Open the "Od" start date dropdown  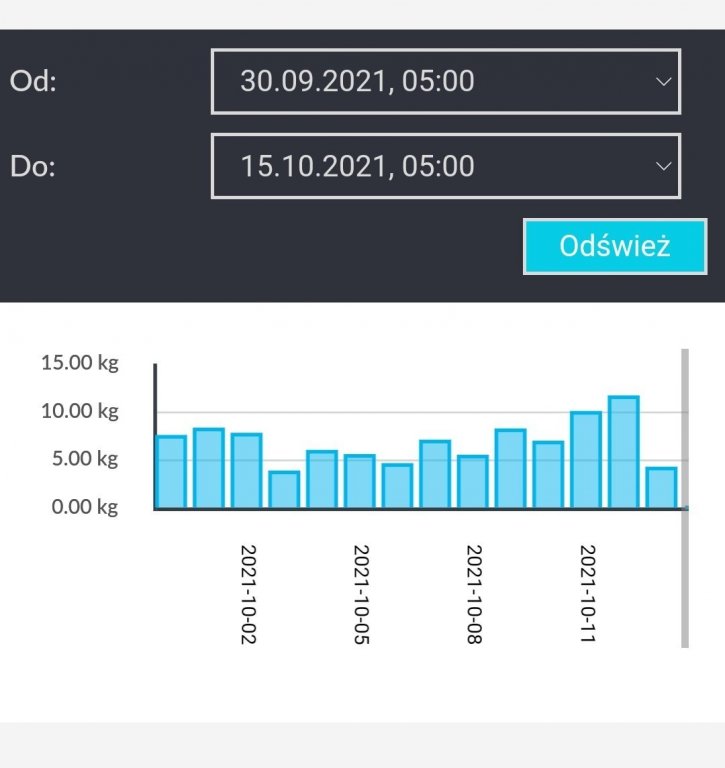(x=445, y=81)
